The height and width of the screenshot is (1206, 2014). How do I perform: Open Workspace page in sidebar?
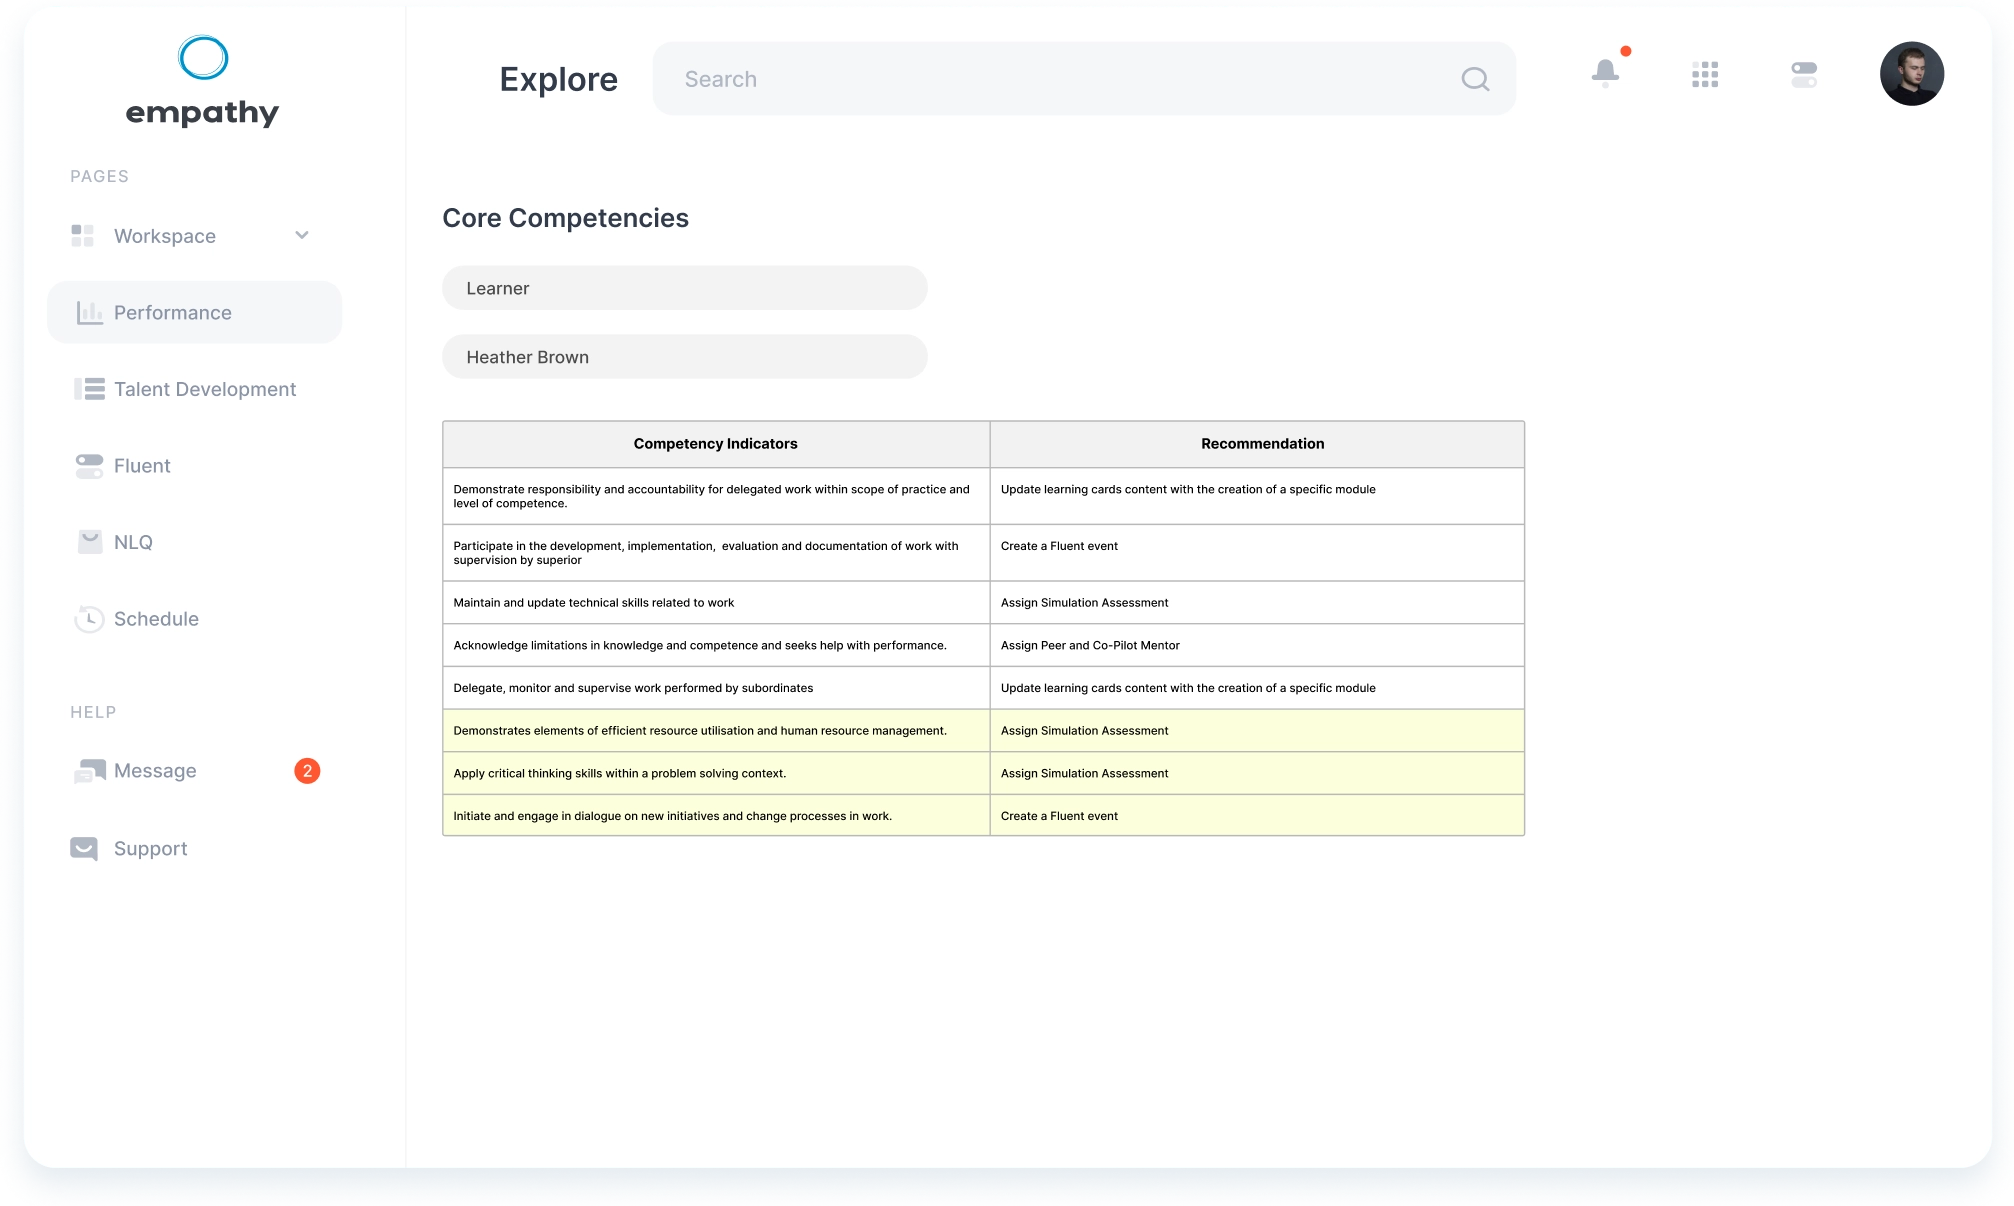[165, 236]
